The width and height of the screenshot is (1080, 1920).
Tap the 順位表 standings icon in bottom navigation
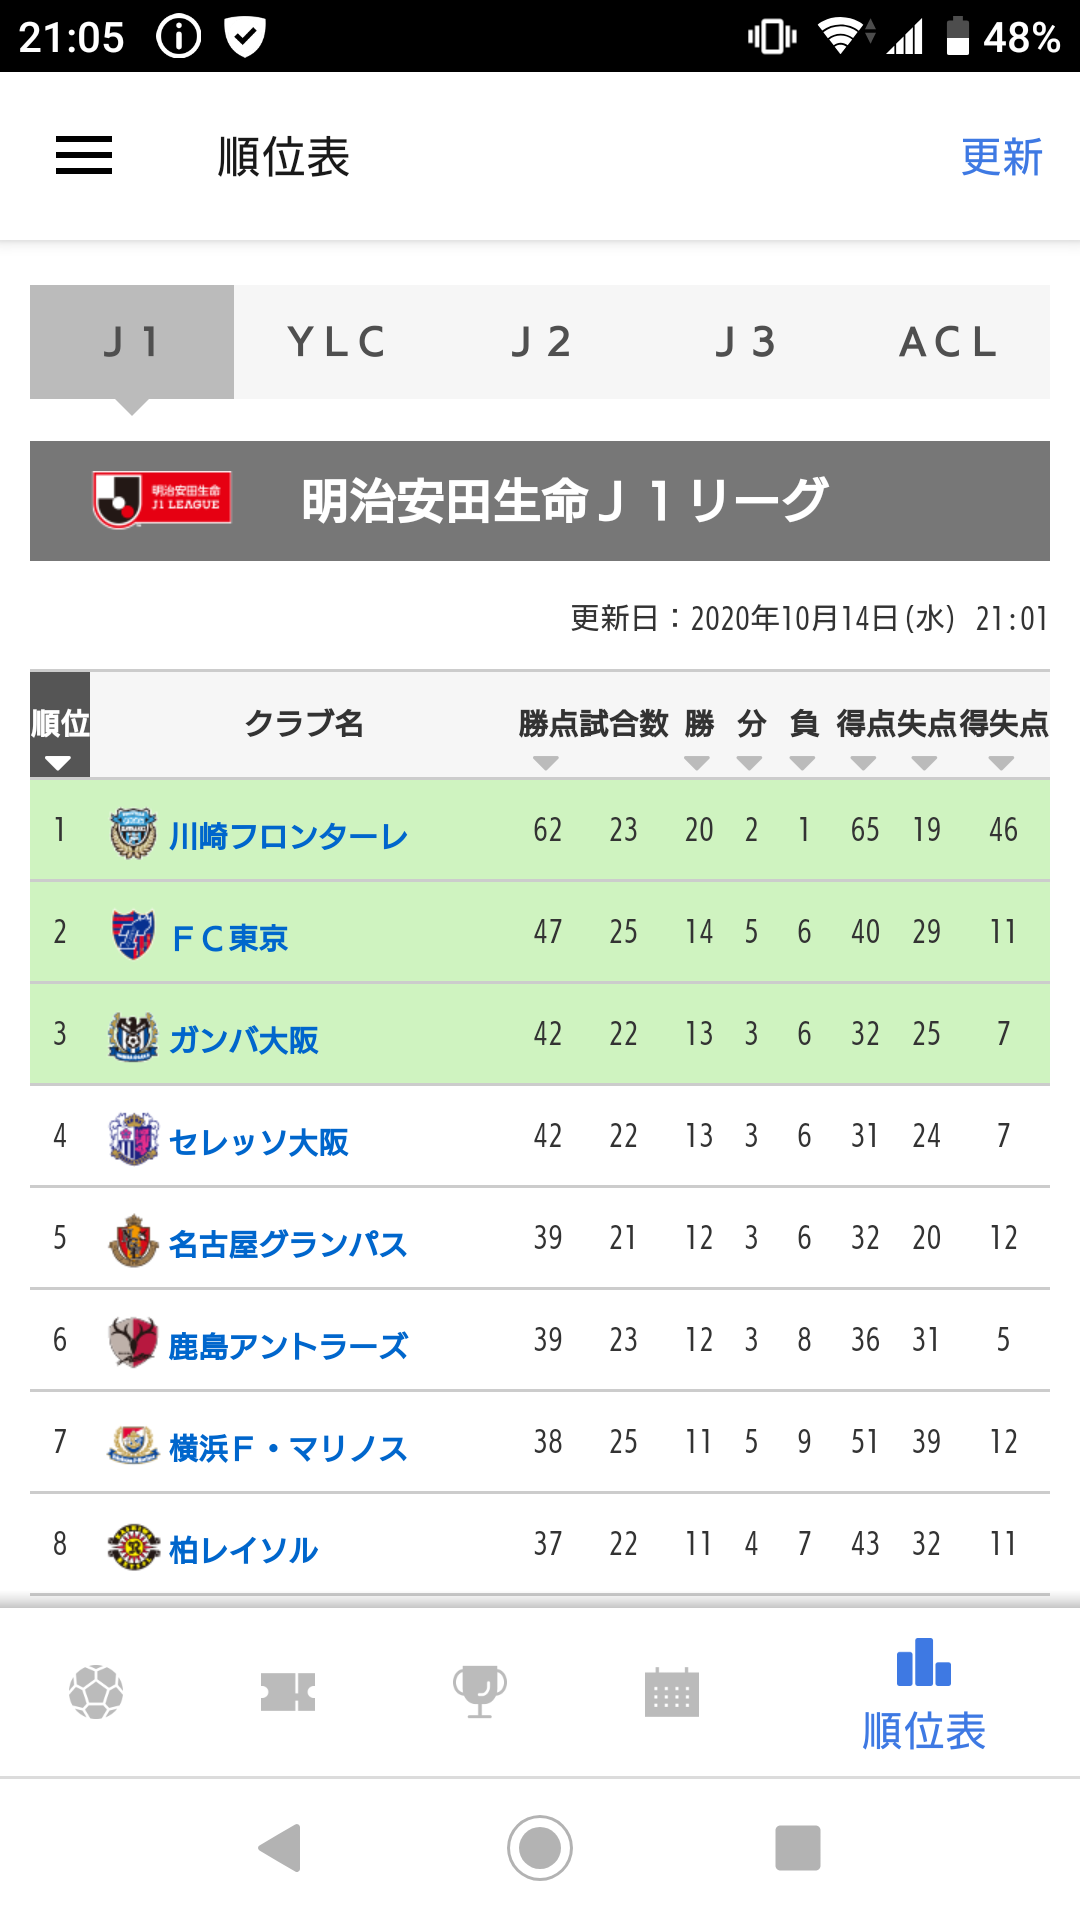923,1694
